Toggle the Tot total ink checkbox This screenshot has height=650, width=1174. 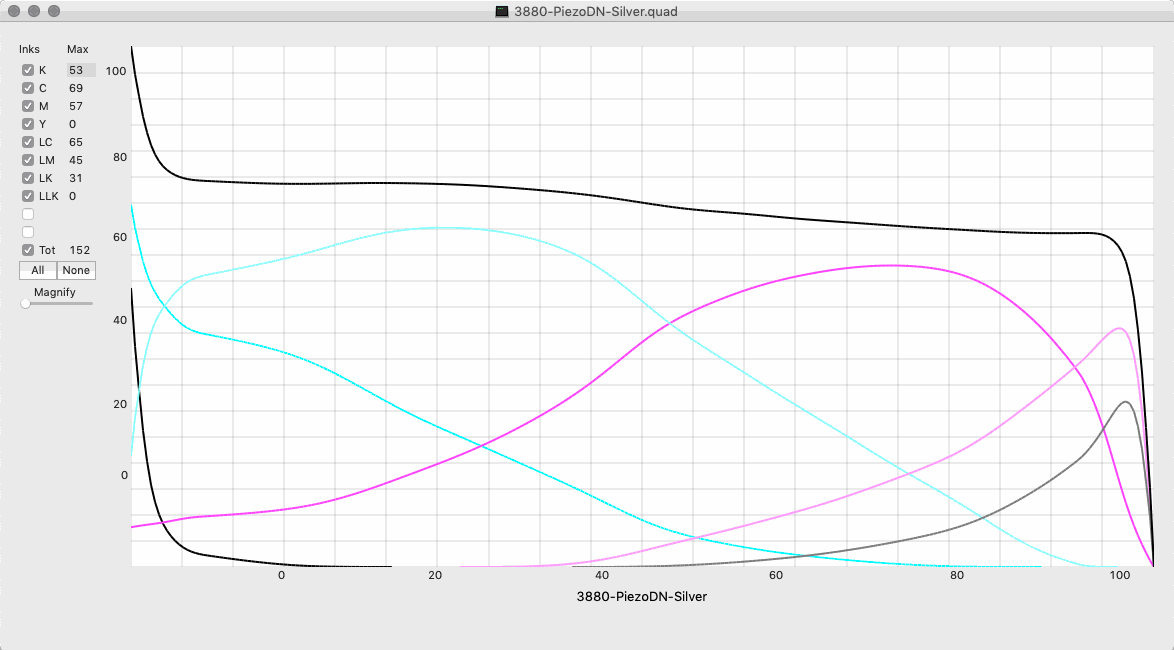[x=28, y=249]
